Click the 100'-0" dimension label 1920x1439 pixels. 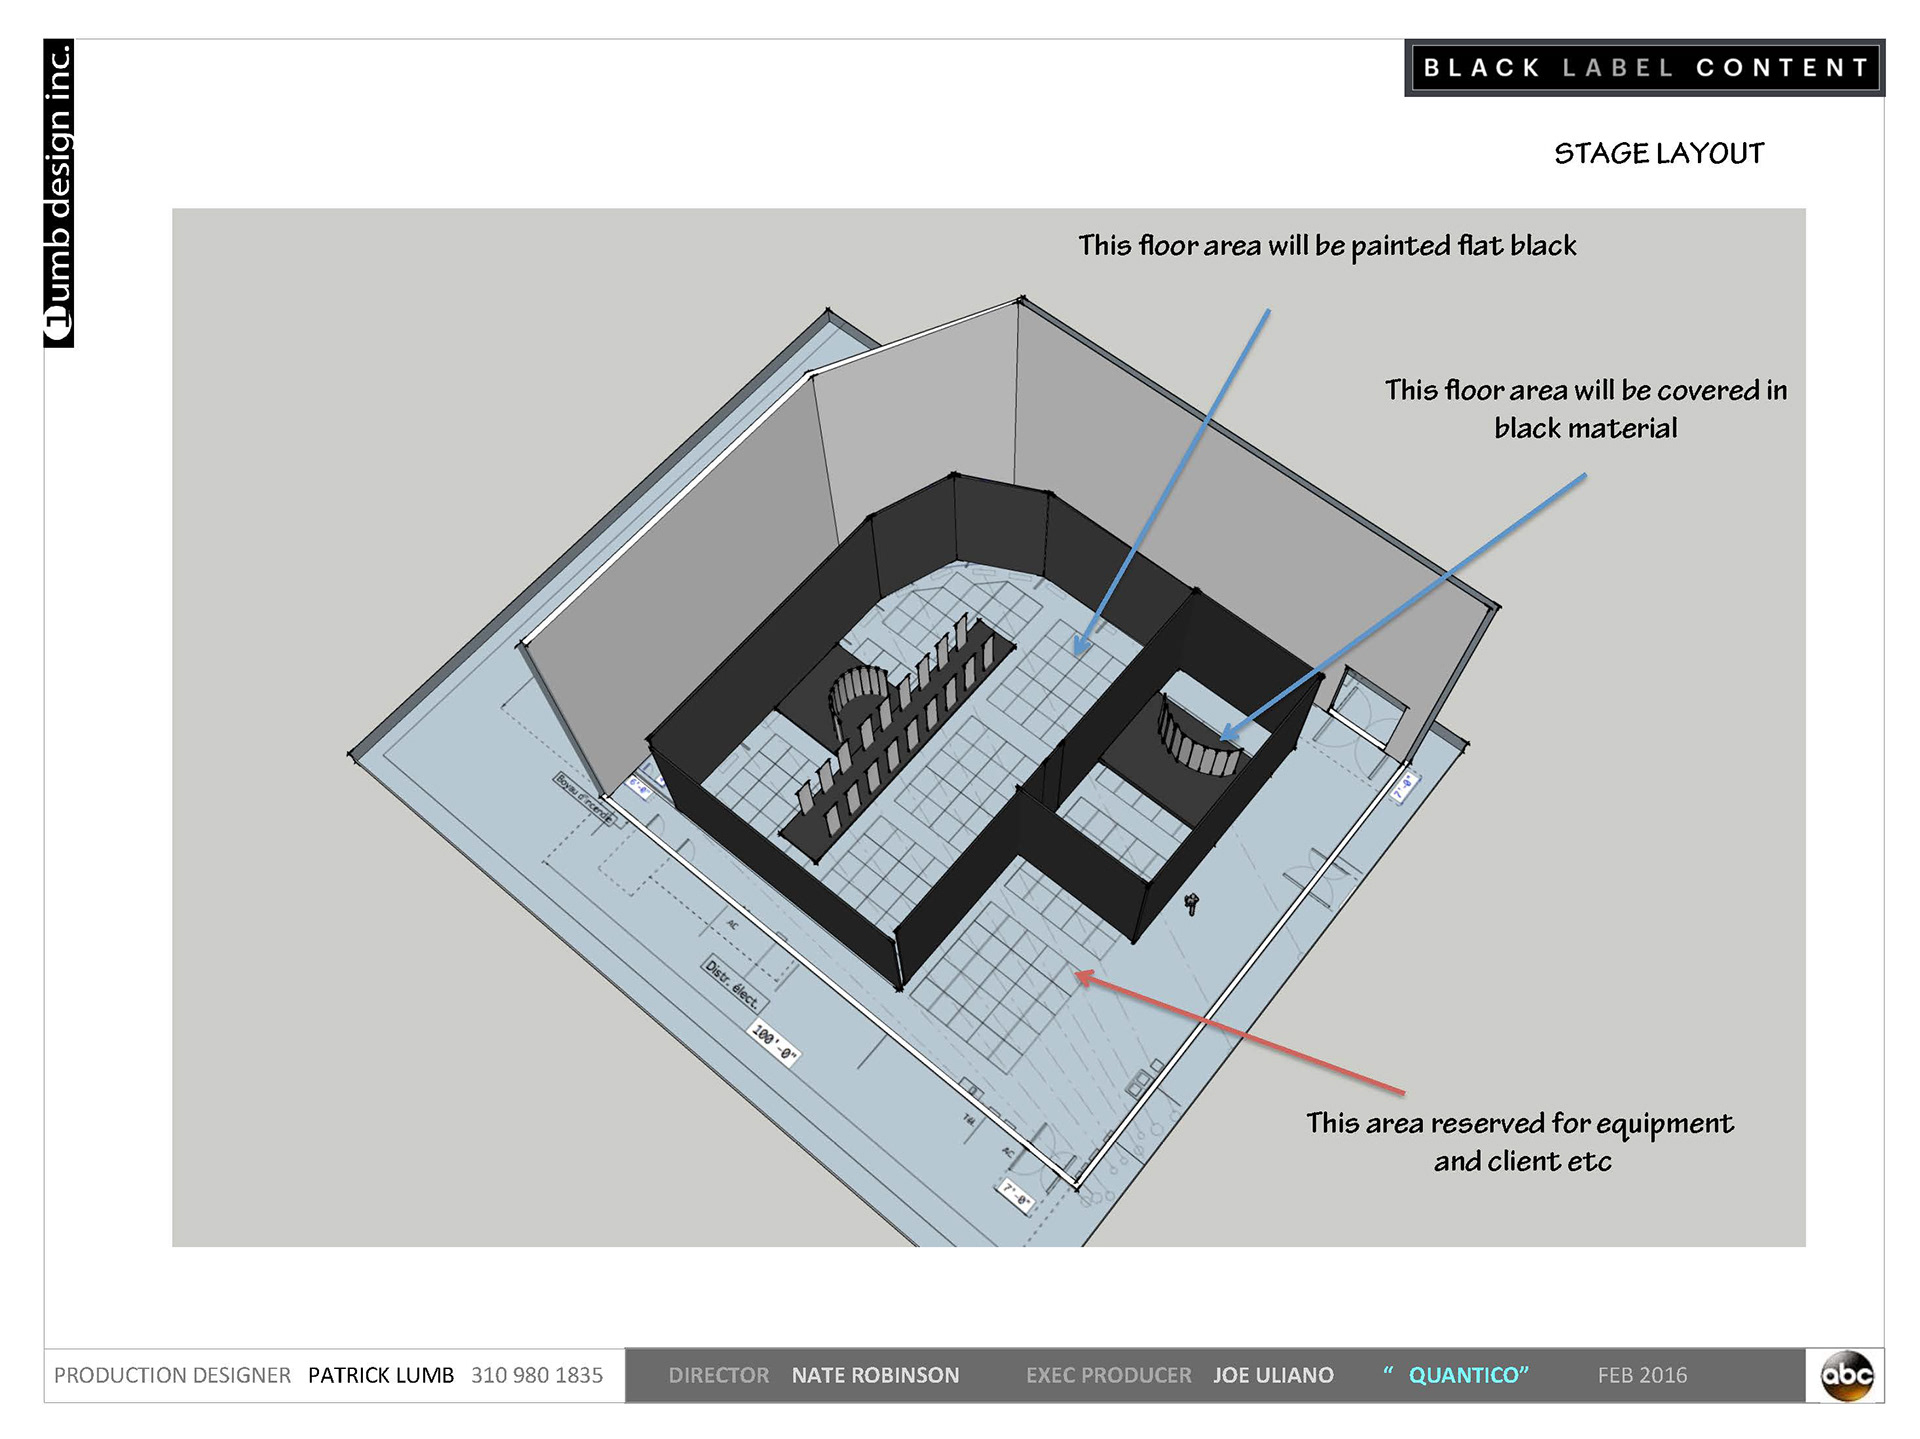pyautogui.click(x=775, y=1044)
